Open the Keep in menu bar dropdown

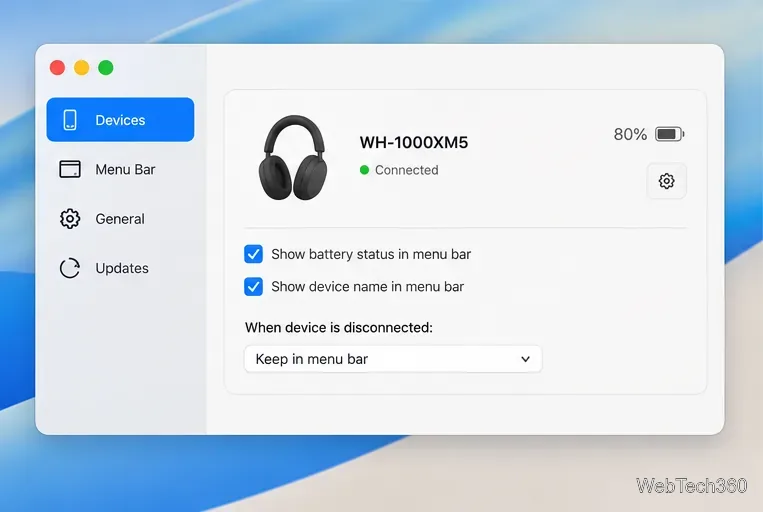tap(393, 359)
